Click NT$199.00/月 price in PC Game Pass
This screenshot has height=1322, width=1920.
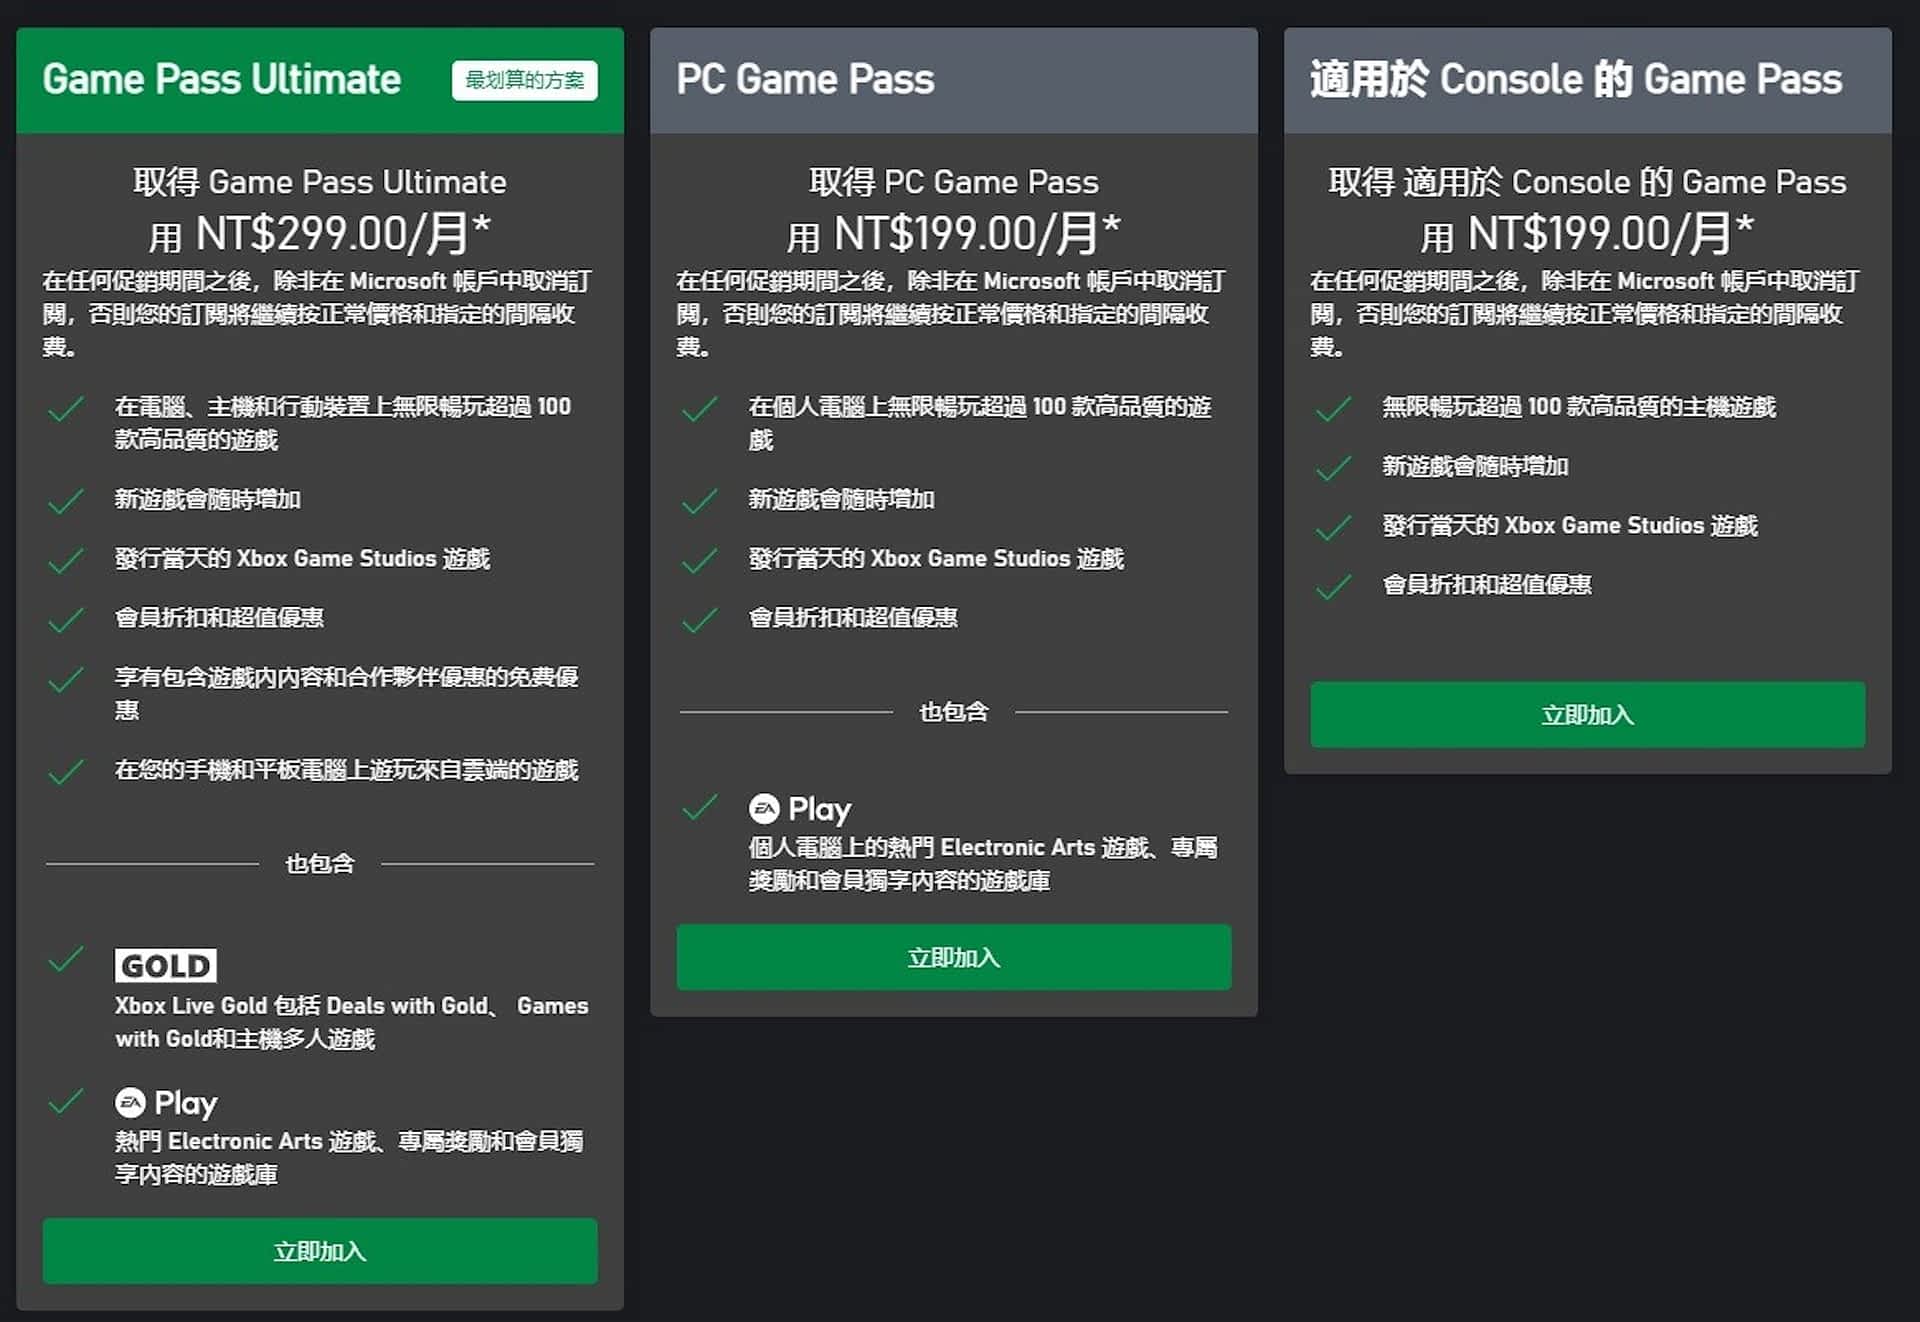(966, 234)
